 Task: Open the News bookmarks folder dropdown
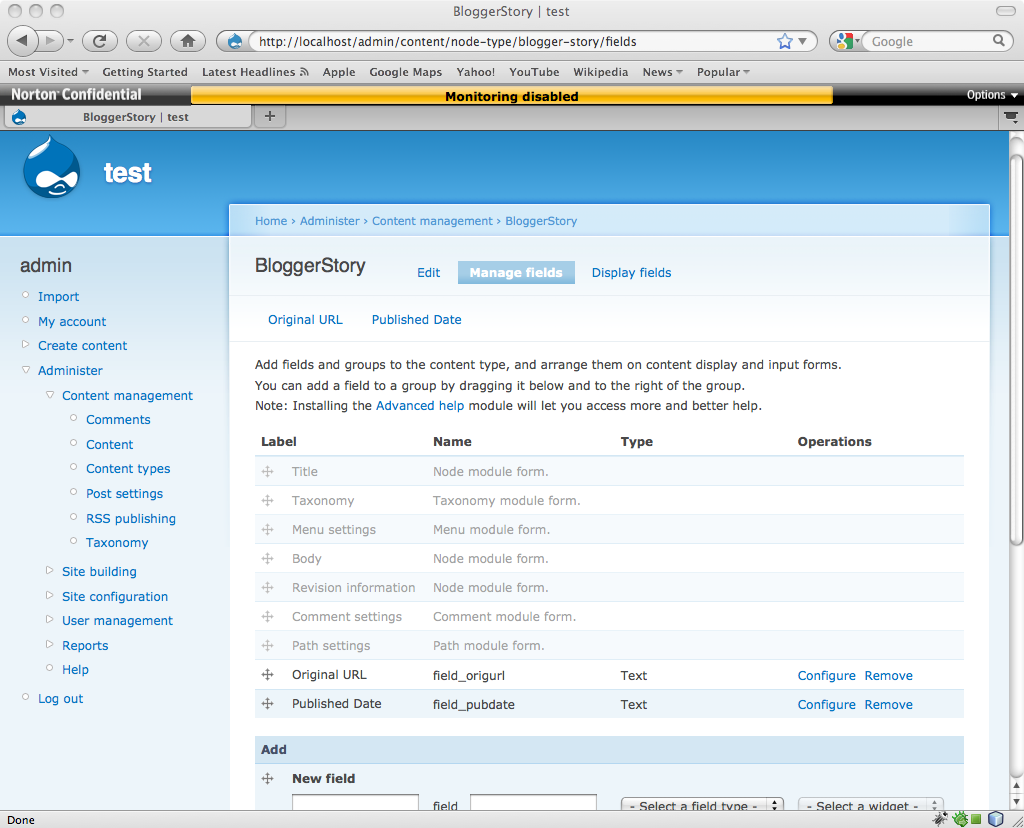click(662, 72)
